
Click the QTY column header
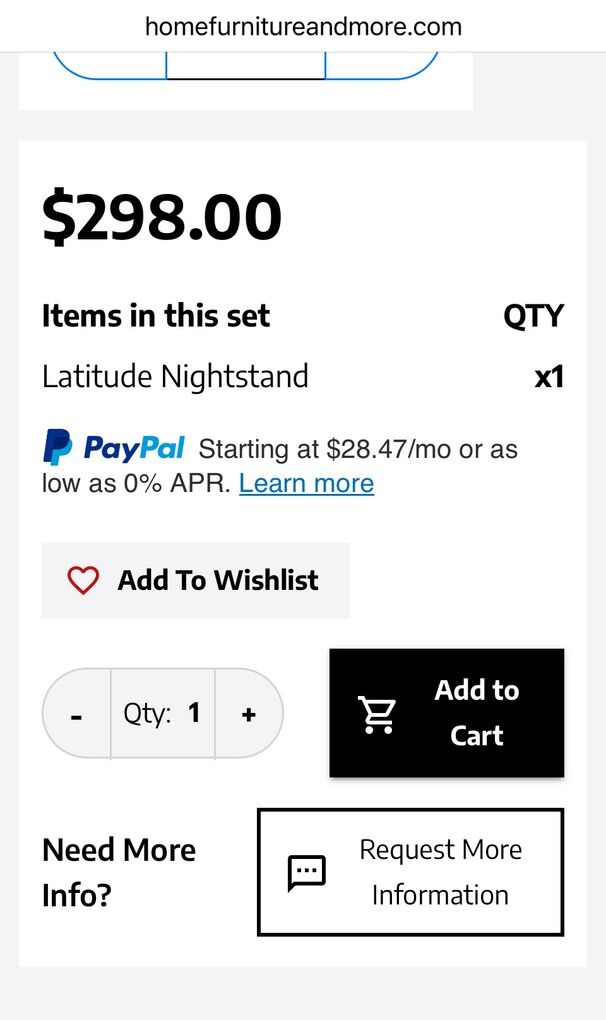533,316
